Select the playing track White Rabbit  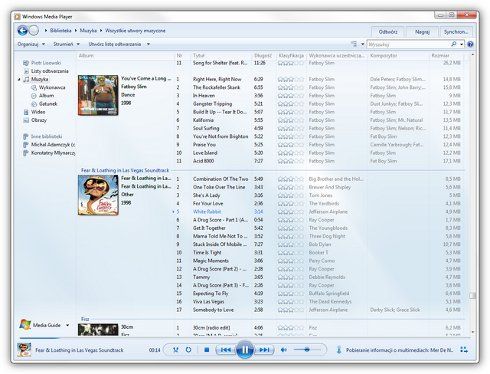point(207,212)
